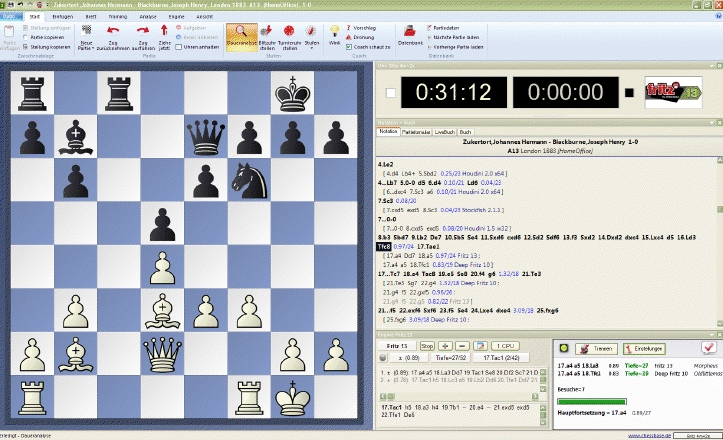
Task: Click Partiedaten item in Datenbank group
Action: 443,28
